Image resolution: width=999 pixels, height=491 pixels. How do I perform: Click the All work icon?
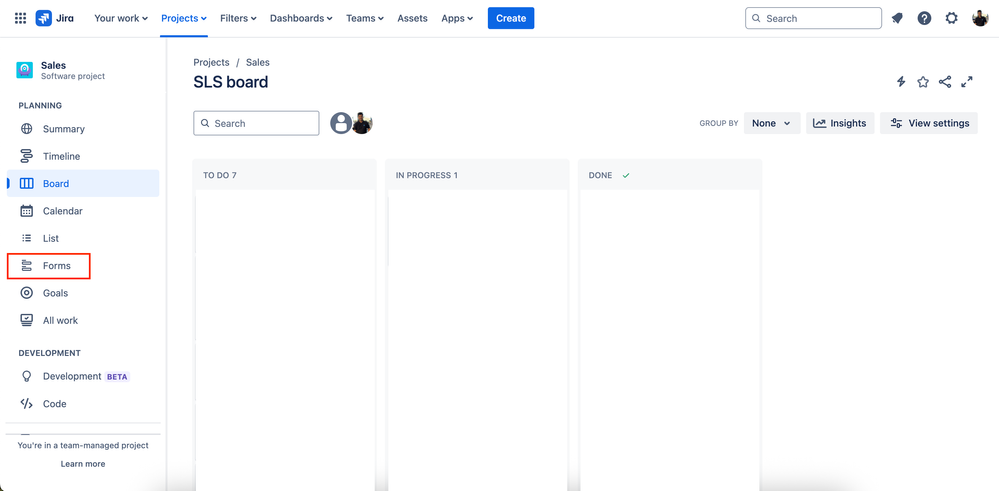click(27, 320)
